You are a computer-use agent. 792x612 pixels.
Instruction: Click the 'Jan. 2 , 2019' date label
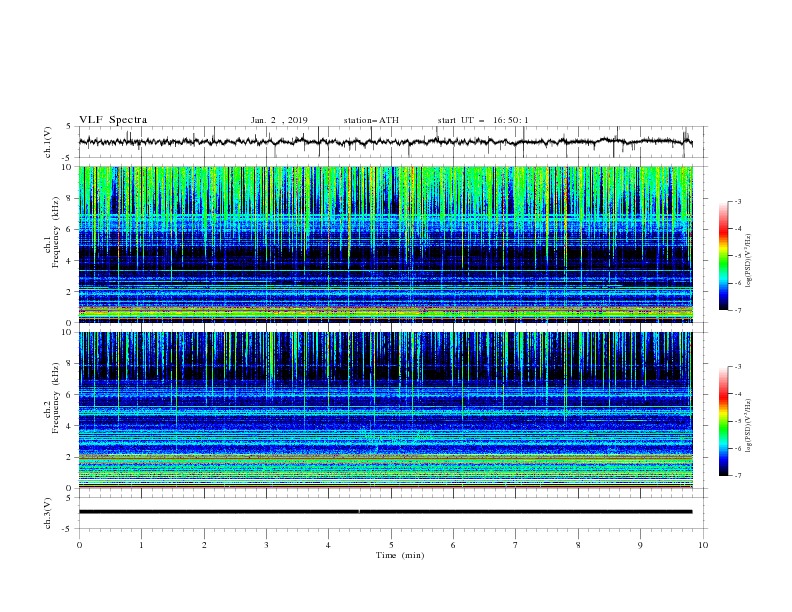coord(279,120)
